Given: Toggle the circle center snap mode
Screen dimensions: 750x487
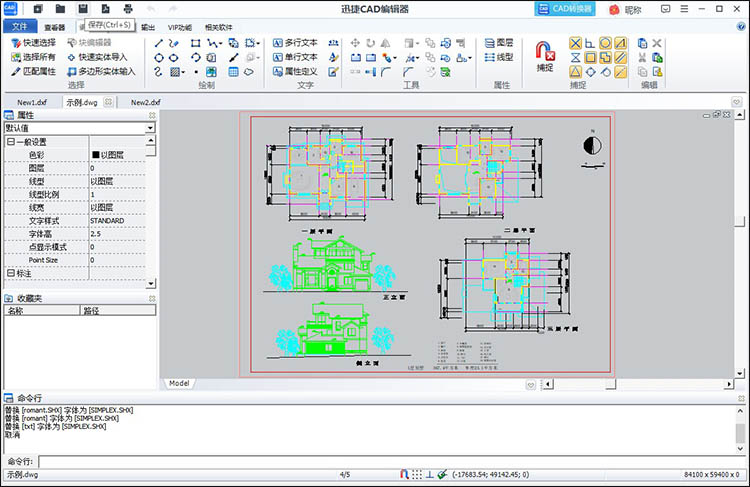Looking at the screenshot, I should [x=605, y=44].
